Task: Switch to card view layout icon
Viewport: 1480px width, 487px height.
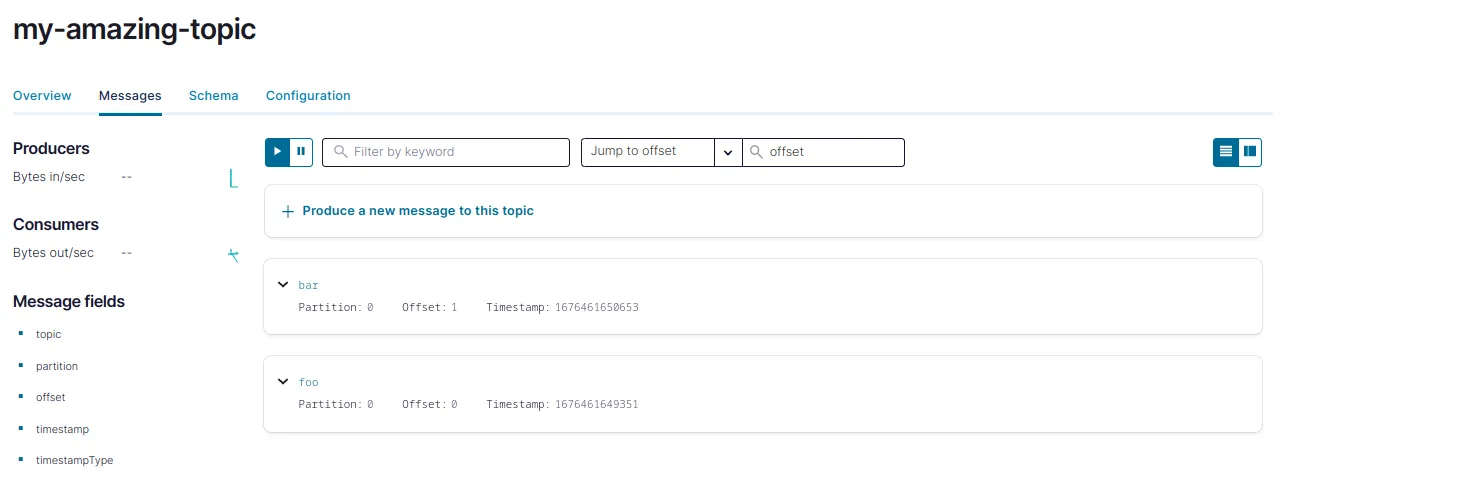Action: [x=1249, y=152]
